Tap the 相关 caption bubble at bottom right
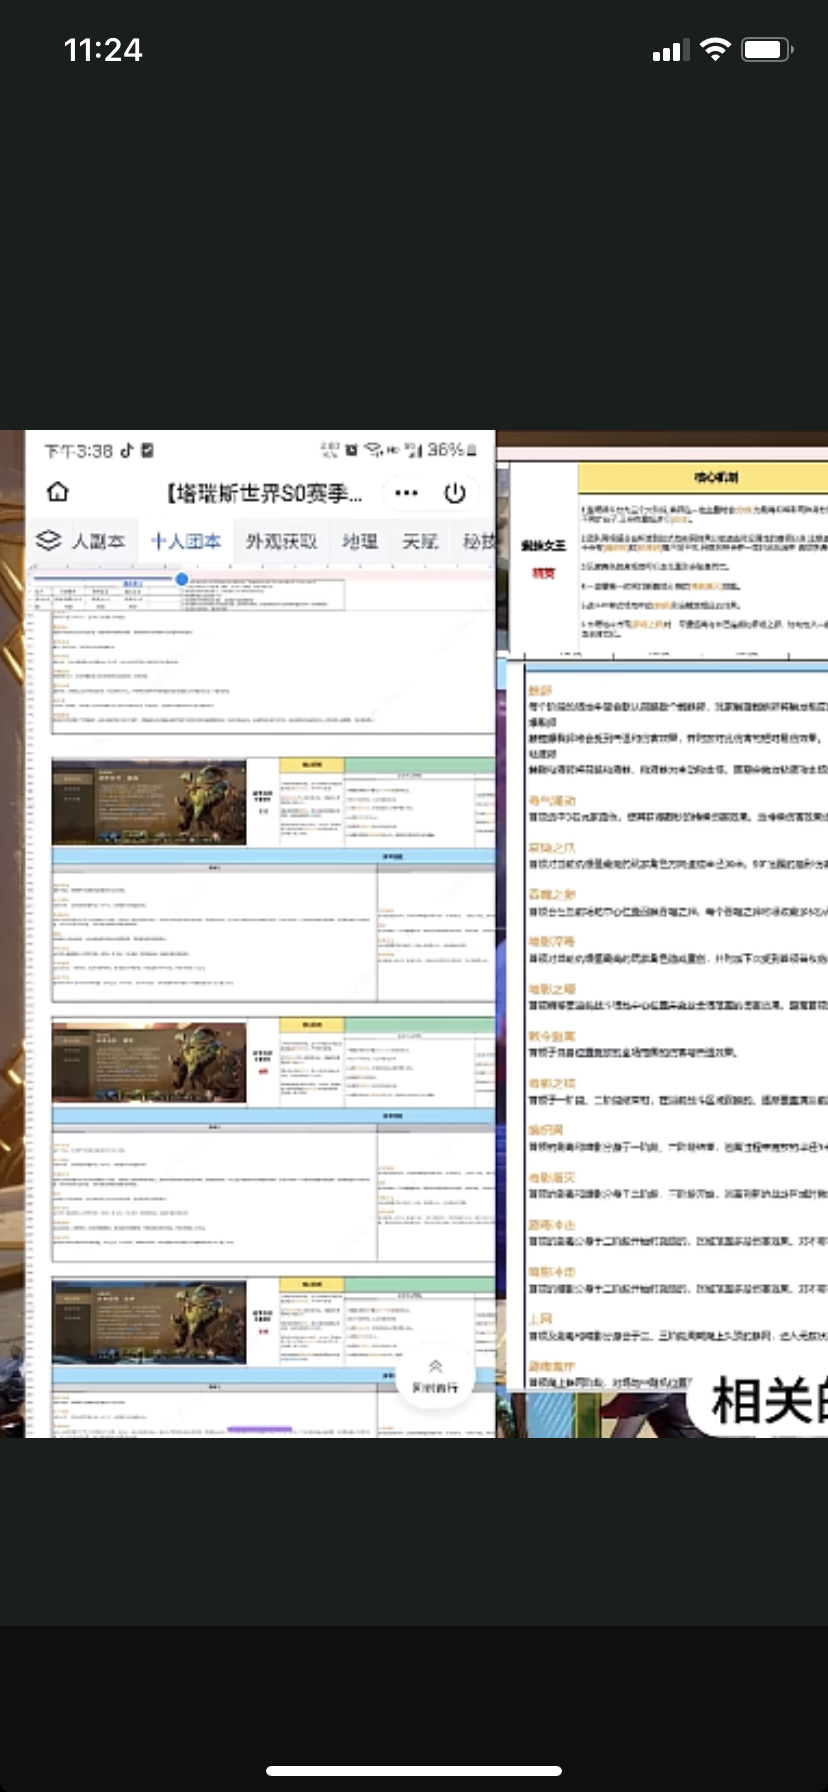The height and width of the screenshot is (1792, 828). pyautogui.click(x=760, y=1402)
